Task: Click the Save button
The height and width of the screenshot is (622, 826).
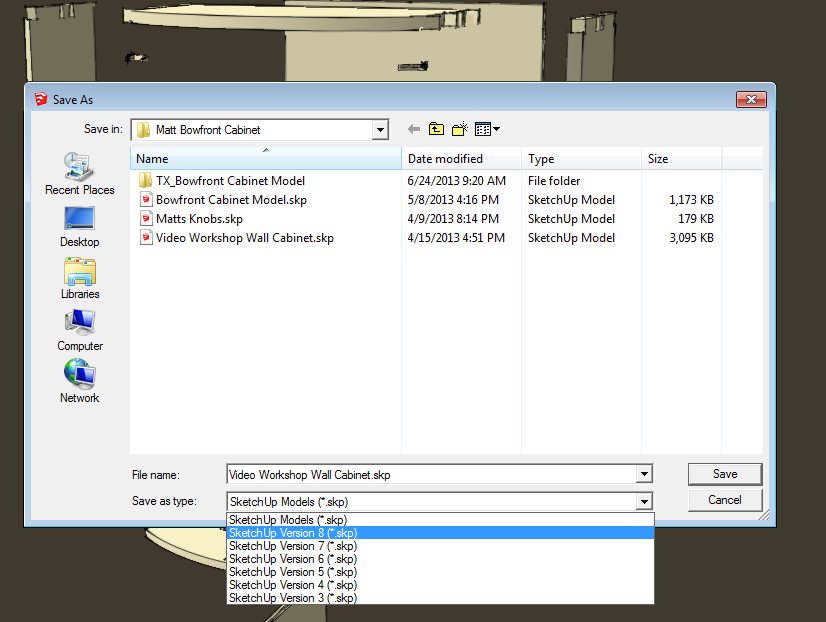Action: (x=725, y=474)
